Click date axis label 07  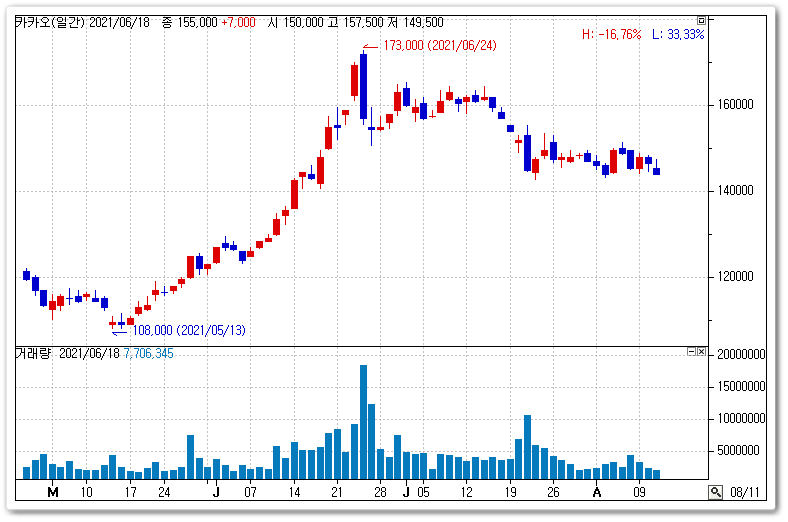pyautogui.click(x=250, y=492)
